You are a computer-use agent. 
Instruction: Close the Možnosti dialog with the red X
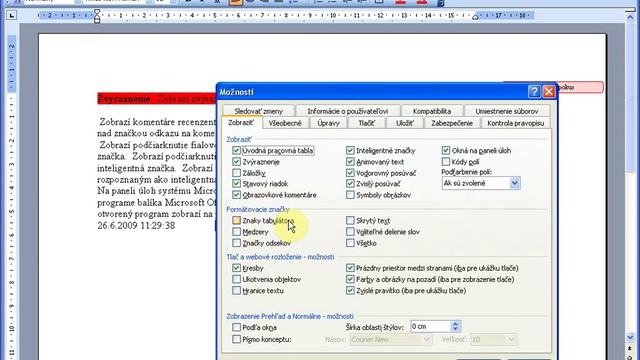[549, 92]
